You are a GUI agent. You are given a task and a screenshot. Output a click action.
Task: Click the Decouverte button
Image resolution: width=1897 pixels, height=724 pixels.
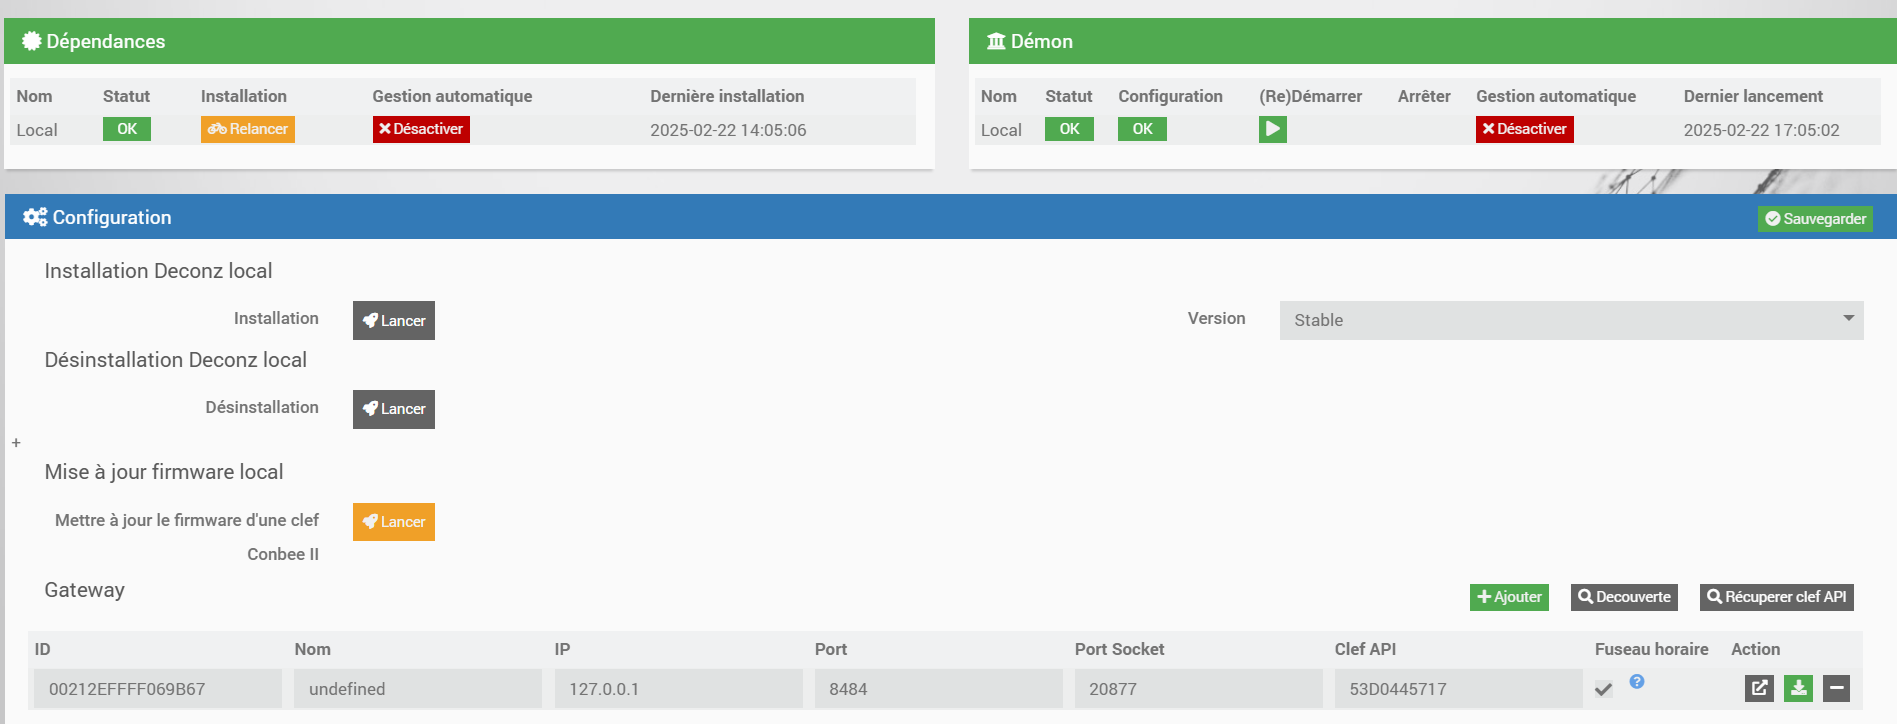click(x=1624, y=597)
